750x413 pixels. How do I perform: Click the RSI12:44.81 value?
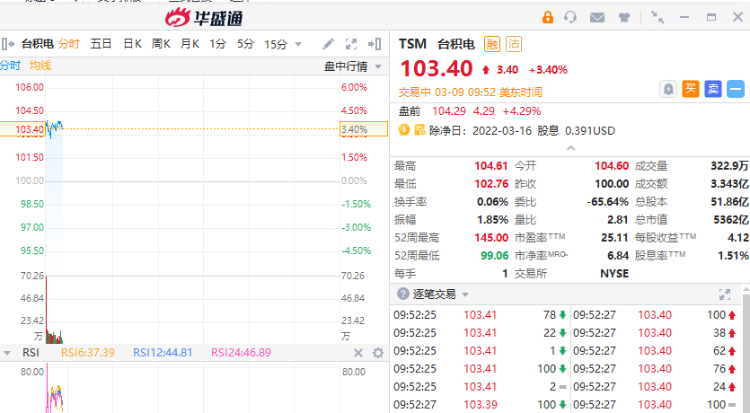163,353
